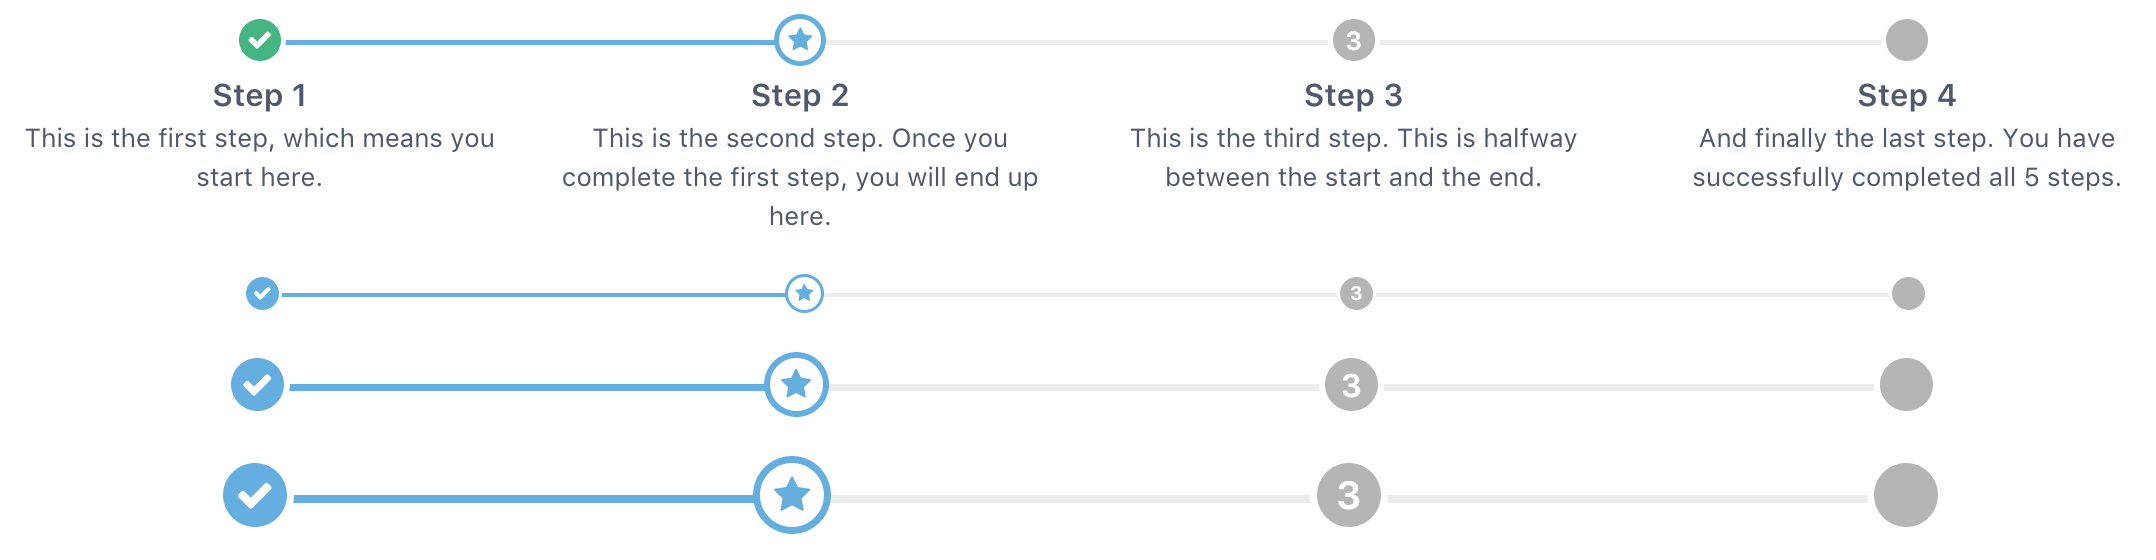Click the Step 2 description paragraph
Screen dimensions: 2156x560
(x=800, y=177)
